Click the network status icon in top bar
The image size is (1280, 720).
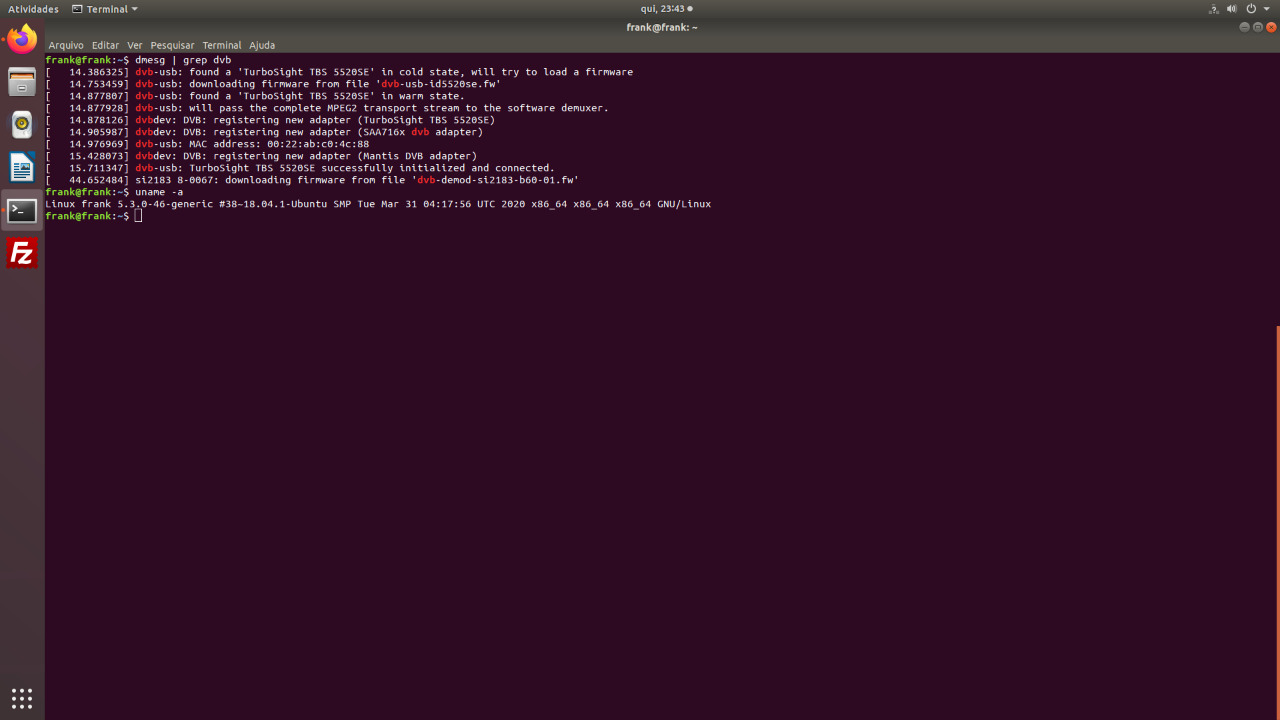pyautogui.click(x=1214, y=9)
